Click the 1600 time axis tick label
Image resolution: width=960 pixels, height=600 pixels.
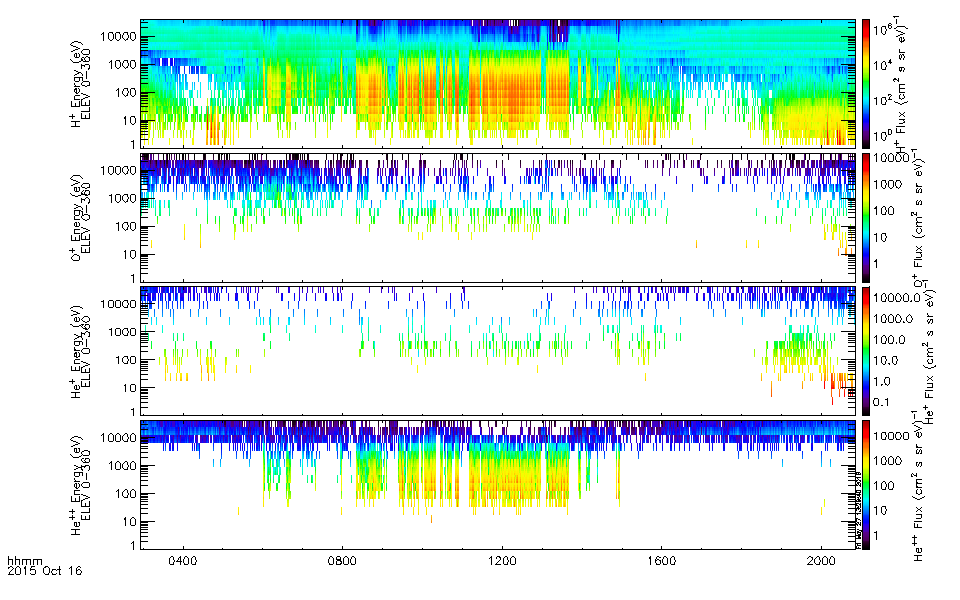pos(662,561)
